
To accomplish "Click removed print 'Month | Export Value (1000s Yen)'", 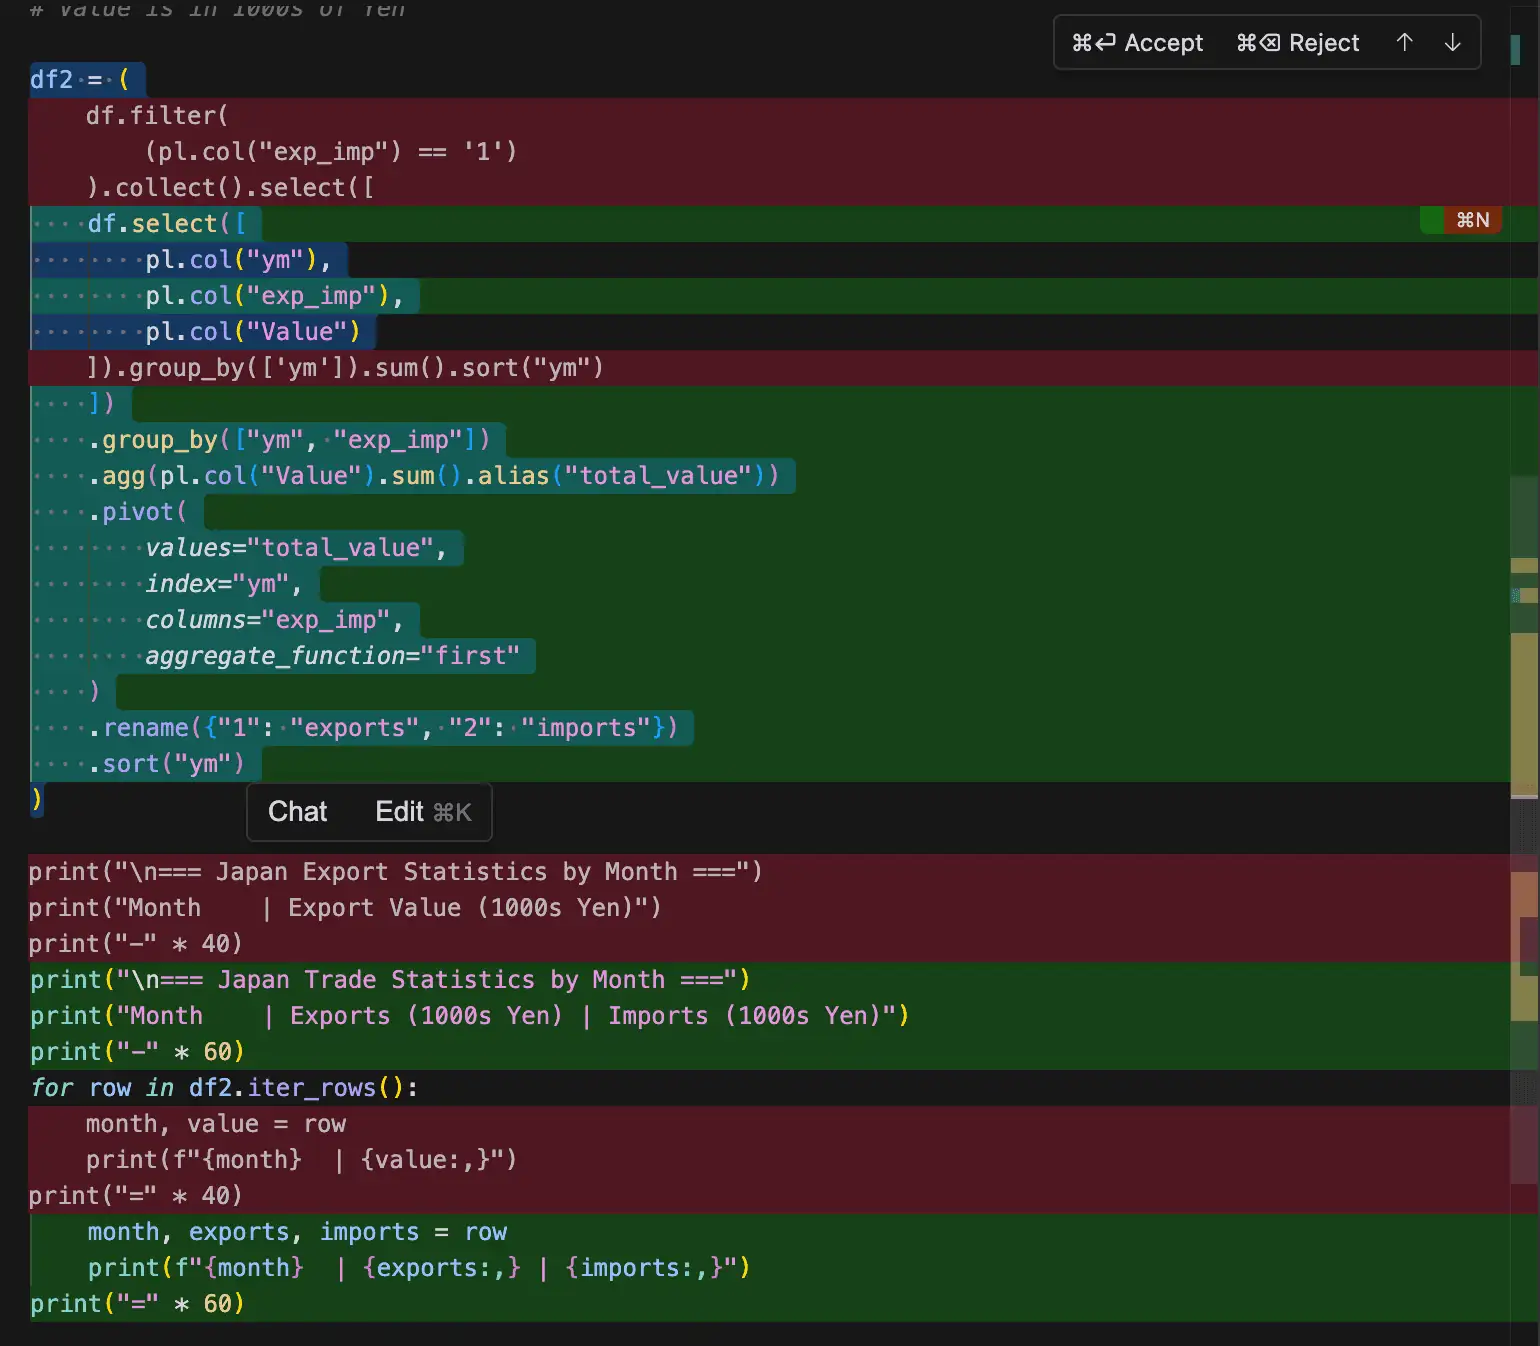I will 345,908.
